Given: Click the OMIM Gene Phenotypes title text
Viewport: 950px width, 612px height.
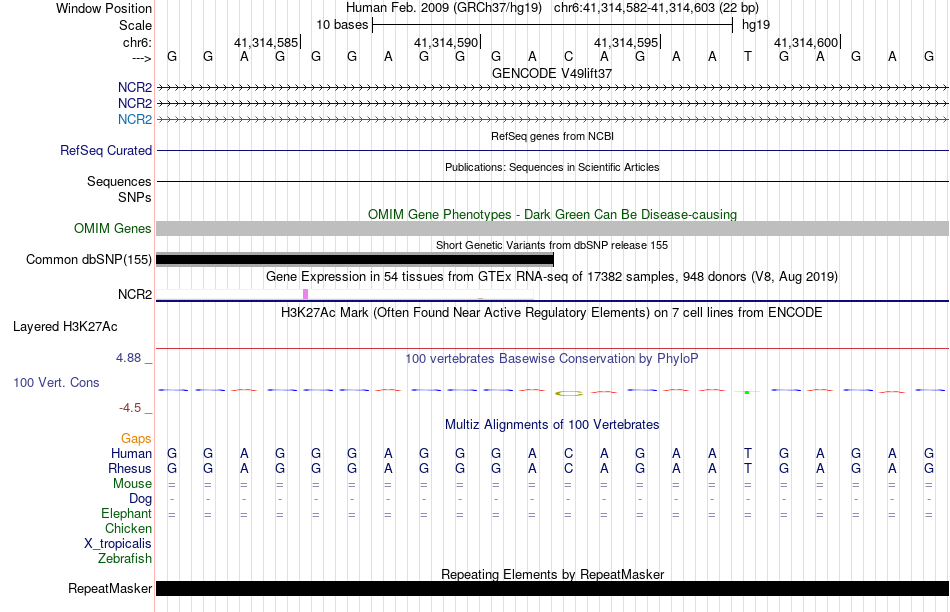Looking at the screenshot, I should [553, 215].
